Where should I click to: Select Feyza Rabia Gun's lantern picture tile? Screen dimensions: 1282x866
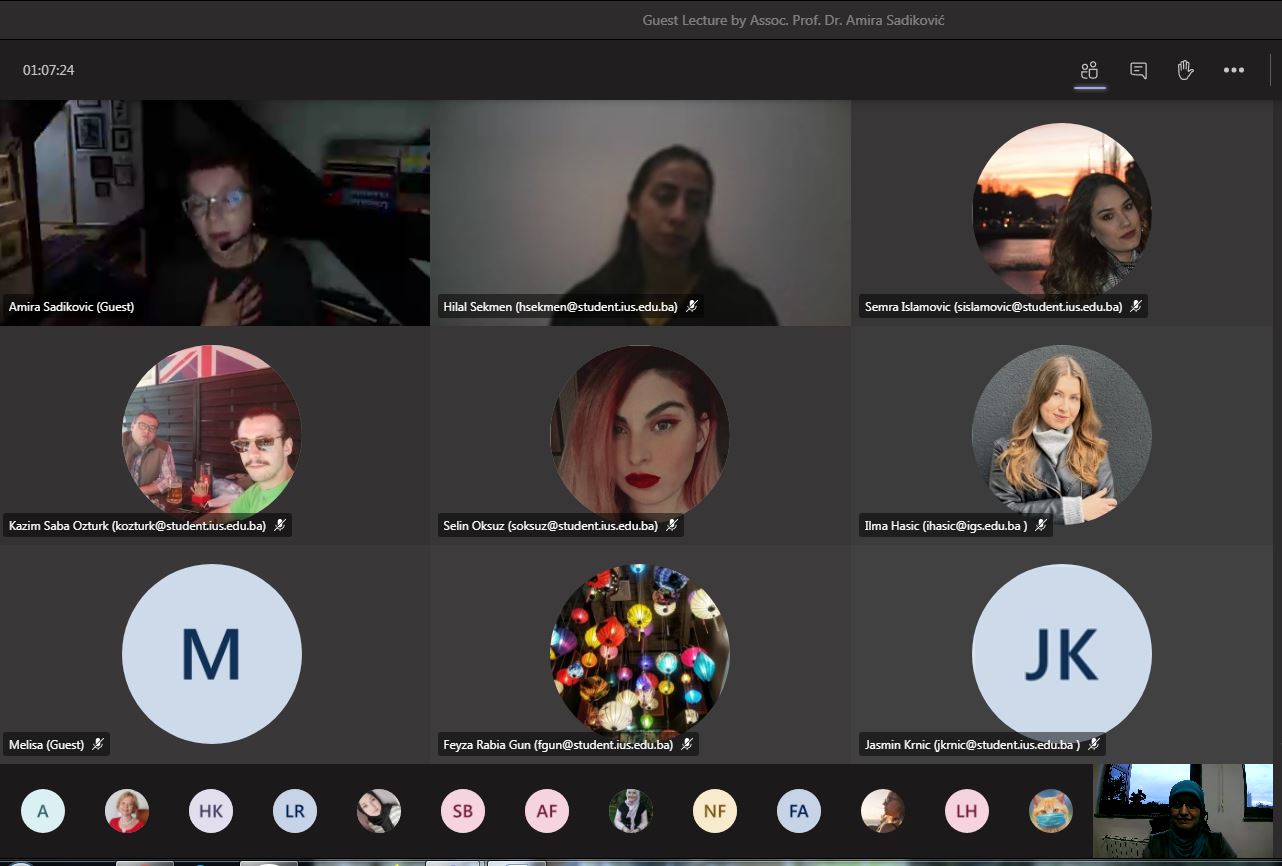[x=639, y=654]
